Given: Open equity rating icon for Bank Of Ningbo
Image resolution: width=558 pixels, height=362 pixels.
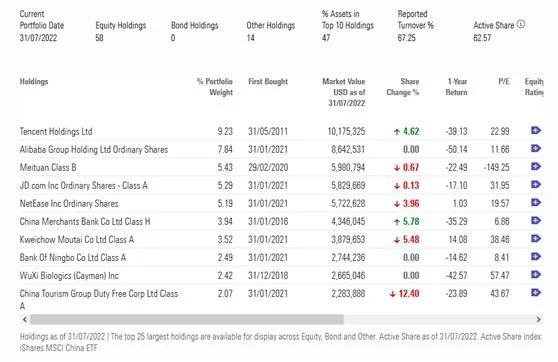Looking at the screenshot, I should coord(536,257).
